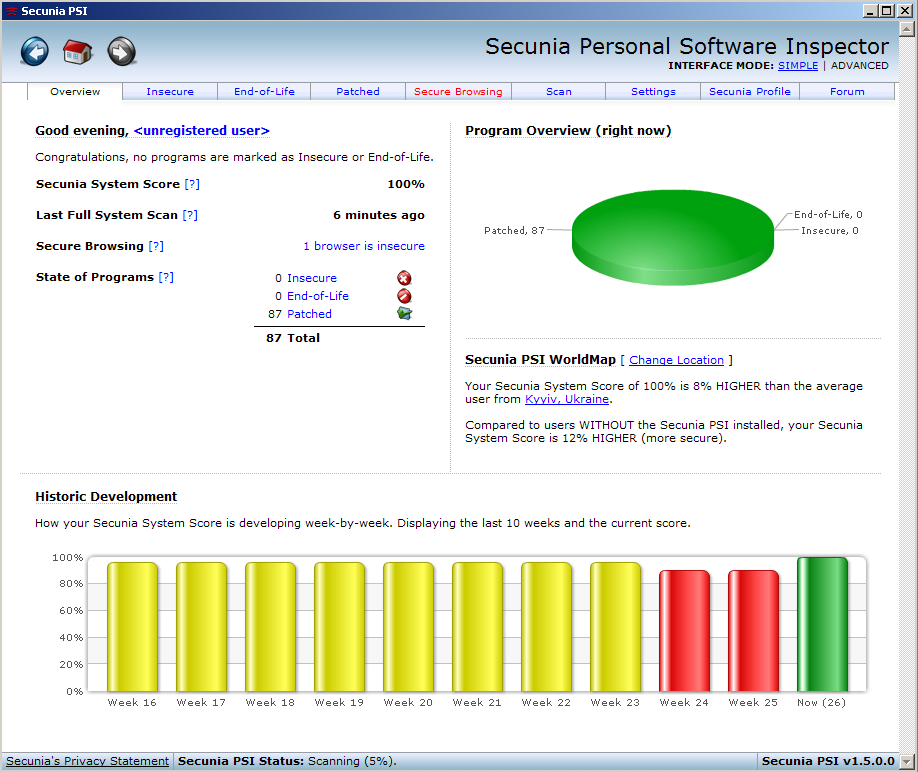Maximize the Secunia PSI window
Image resolution: width=918 pixels, height=772 pixels.
[x=886, y=11]
